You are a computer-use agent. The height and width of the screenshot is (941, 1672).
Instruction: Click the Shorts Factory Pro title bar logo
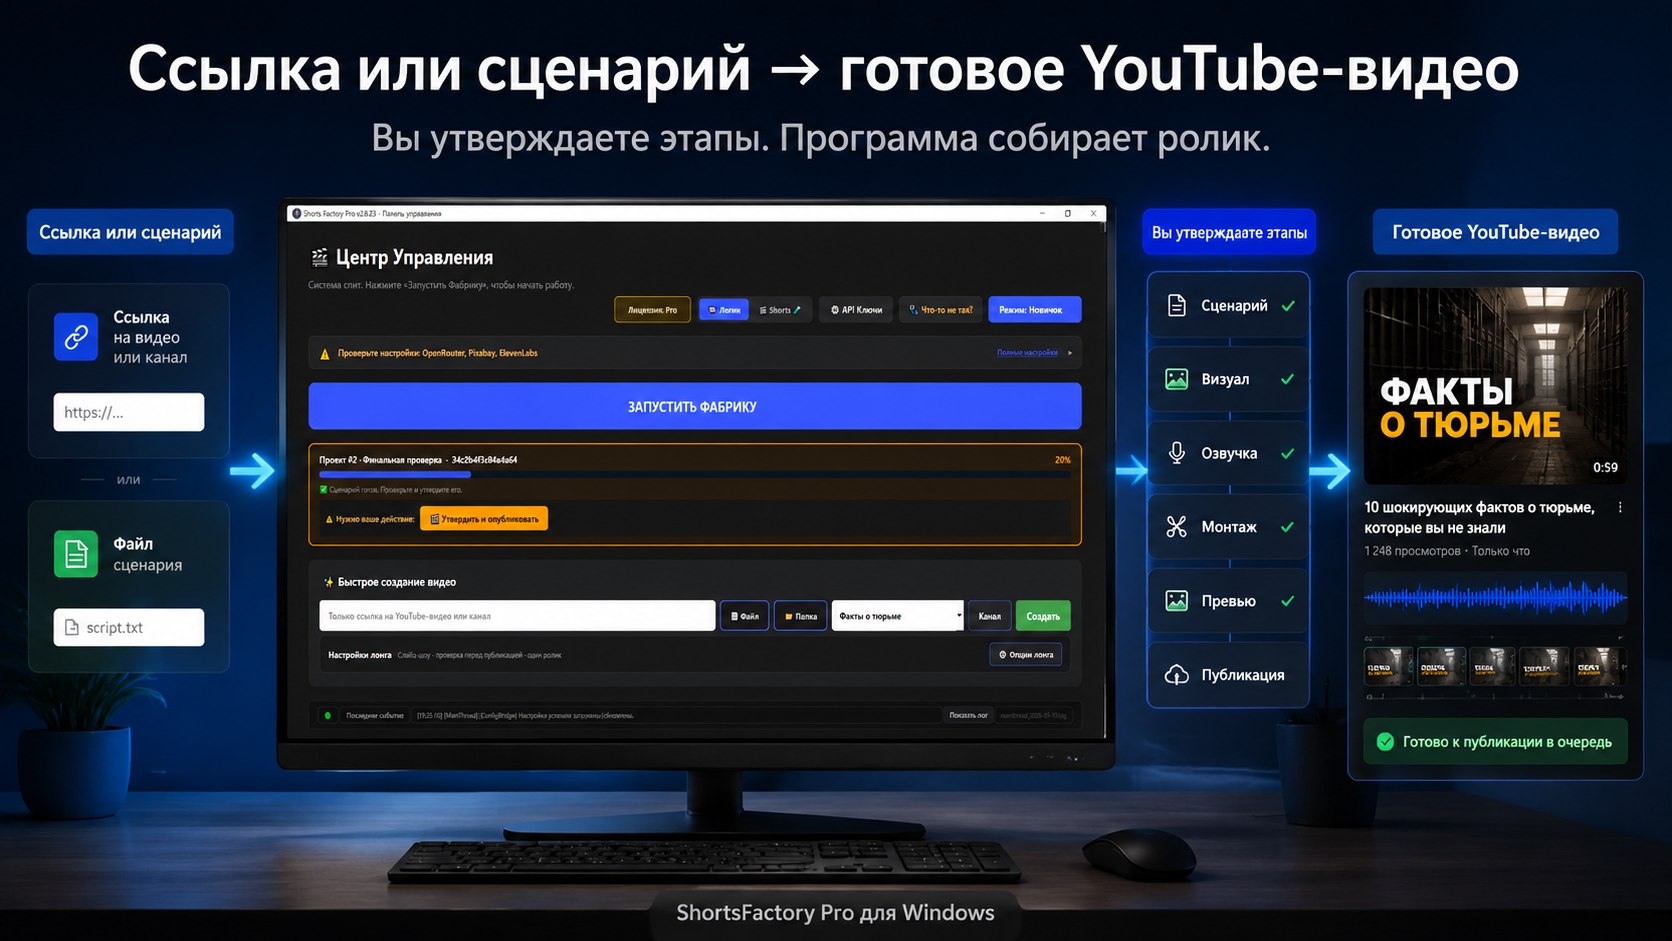click(296, 213)
